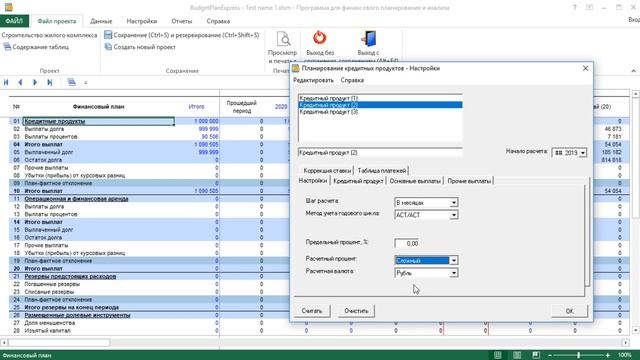
Task: Jump to first sheet navigation arrow
Action: point(6,82)
